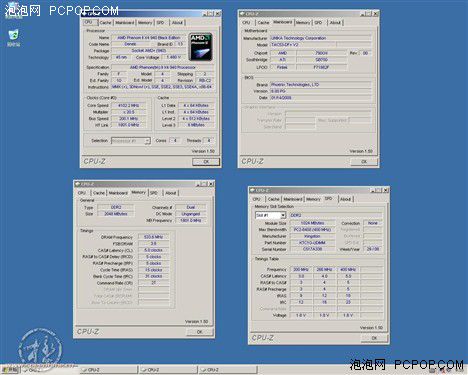Image resolution: width=468 pixels, height=375 pixels.
Task: Expand the Slot #1 memory slot dropdown
Action: point(283,216)
